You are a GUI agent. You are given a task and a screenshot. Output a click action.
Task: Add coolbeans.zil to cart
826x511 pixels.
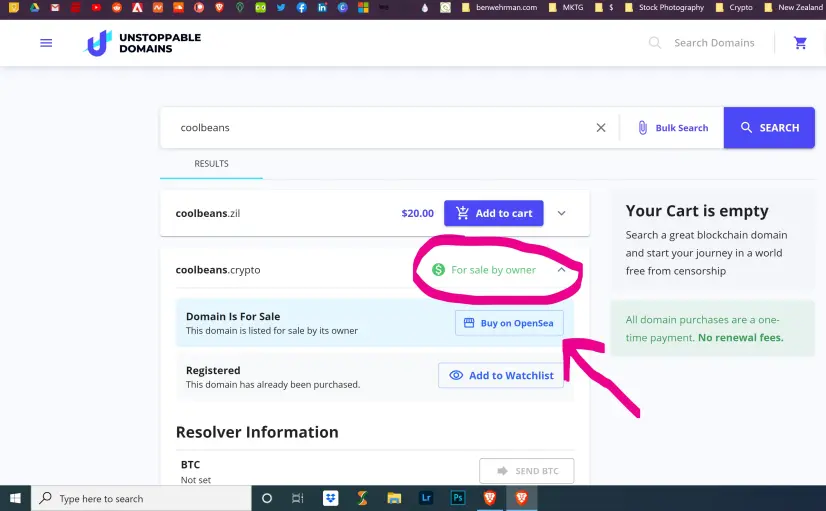pos(494,213)
